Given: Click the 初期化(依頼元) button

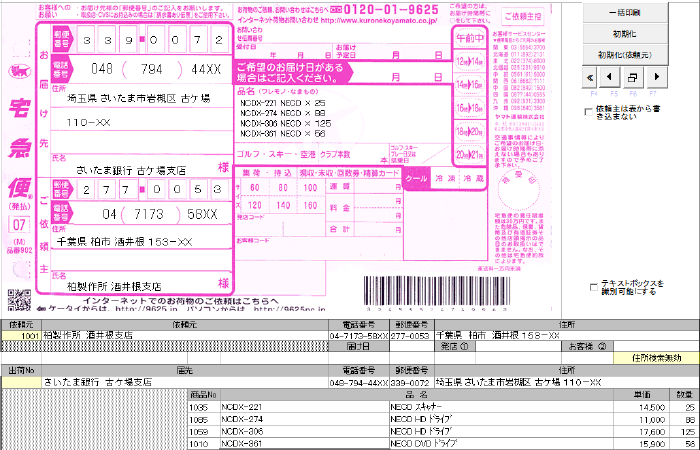Looking at the screenshot, I should (625, 55).
